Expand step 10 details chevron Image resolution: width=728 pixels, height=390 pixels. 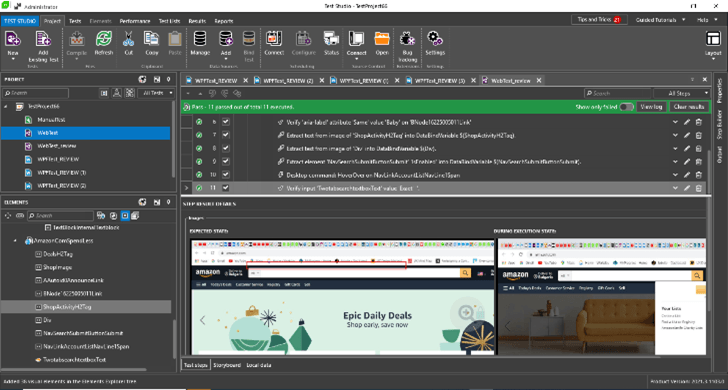click(x=676, y=175)
